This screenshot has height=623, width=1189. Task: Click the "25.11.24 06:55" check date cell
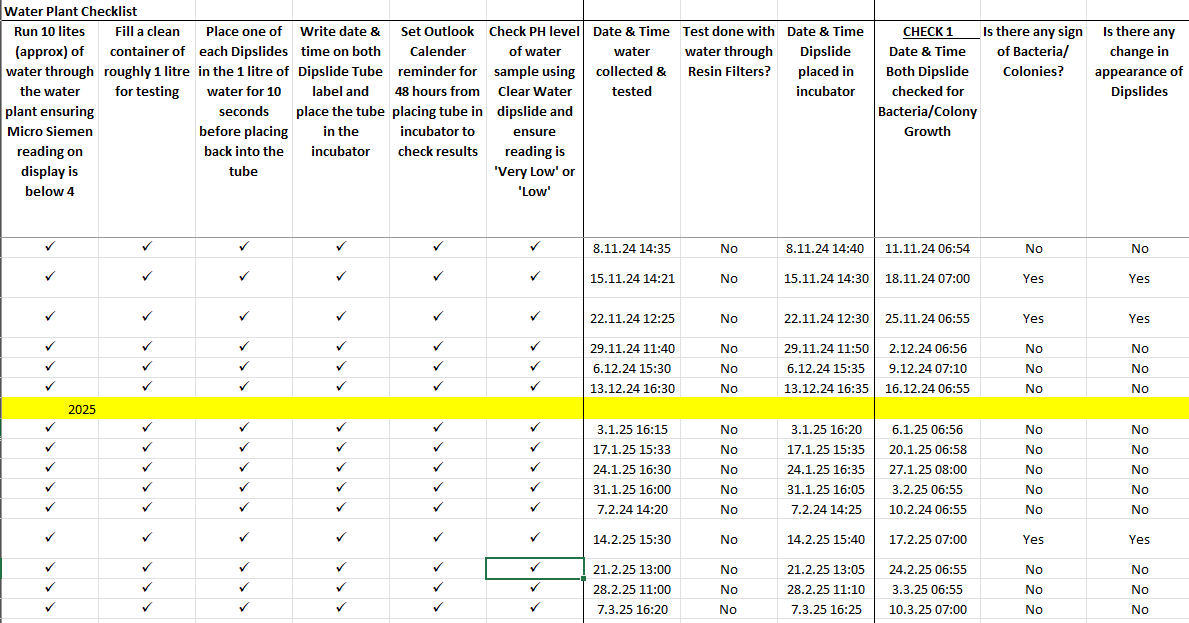click(927, 319)
